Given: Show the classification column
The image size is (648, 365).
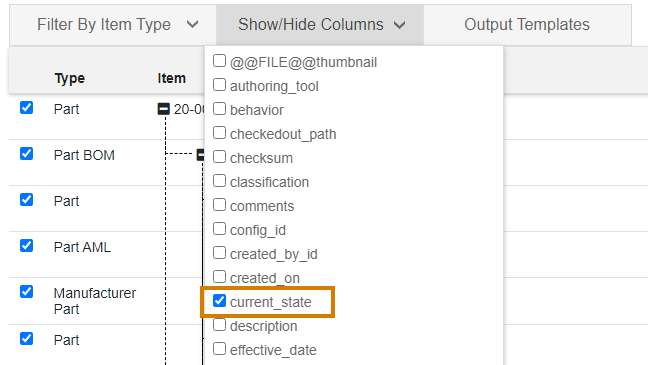Looking at the screenshot, I should (219, 181).
